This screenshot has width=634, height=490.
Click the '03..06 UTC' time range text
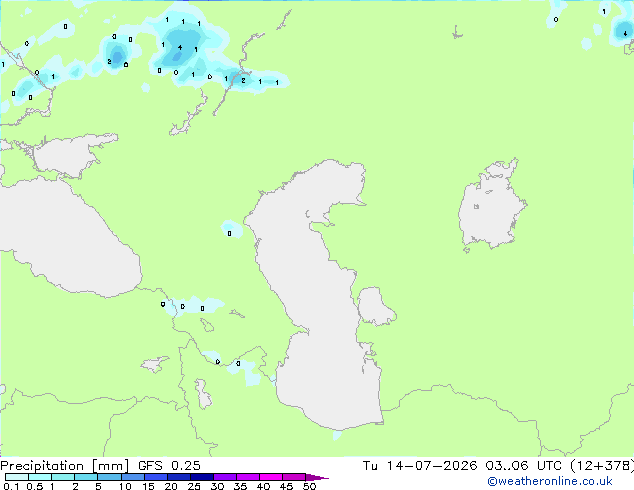[524, 466]
